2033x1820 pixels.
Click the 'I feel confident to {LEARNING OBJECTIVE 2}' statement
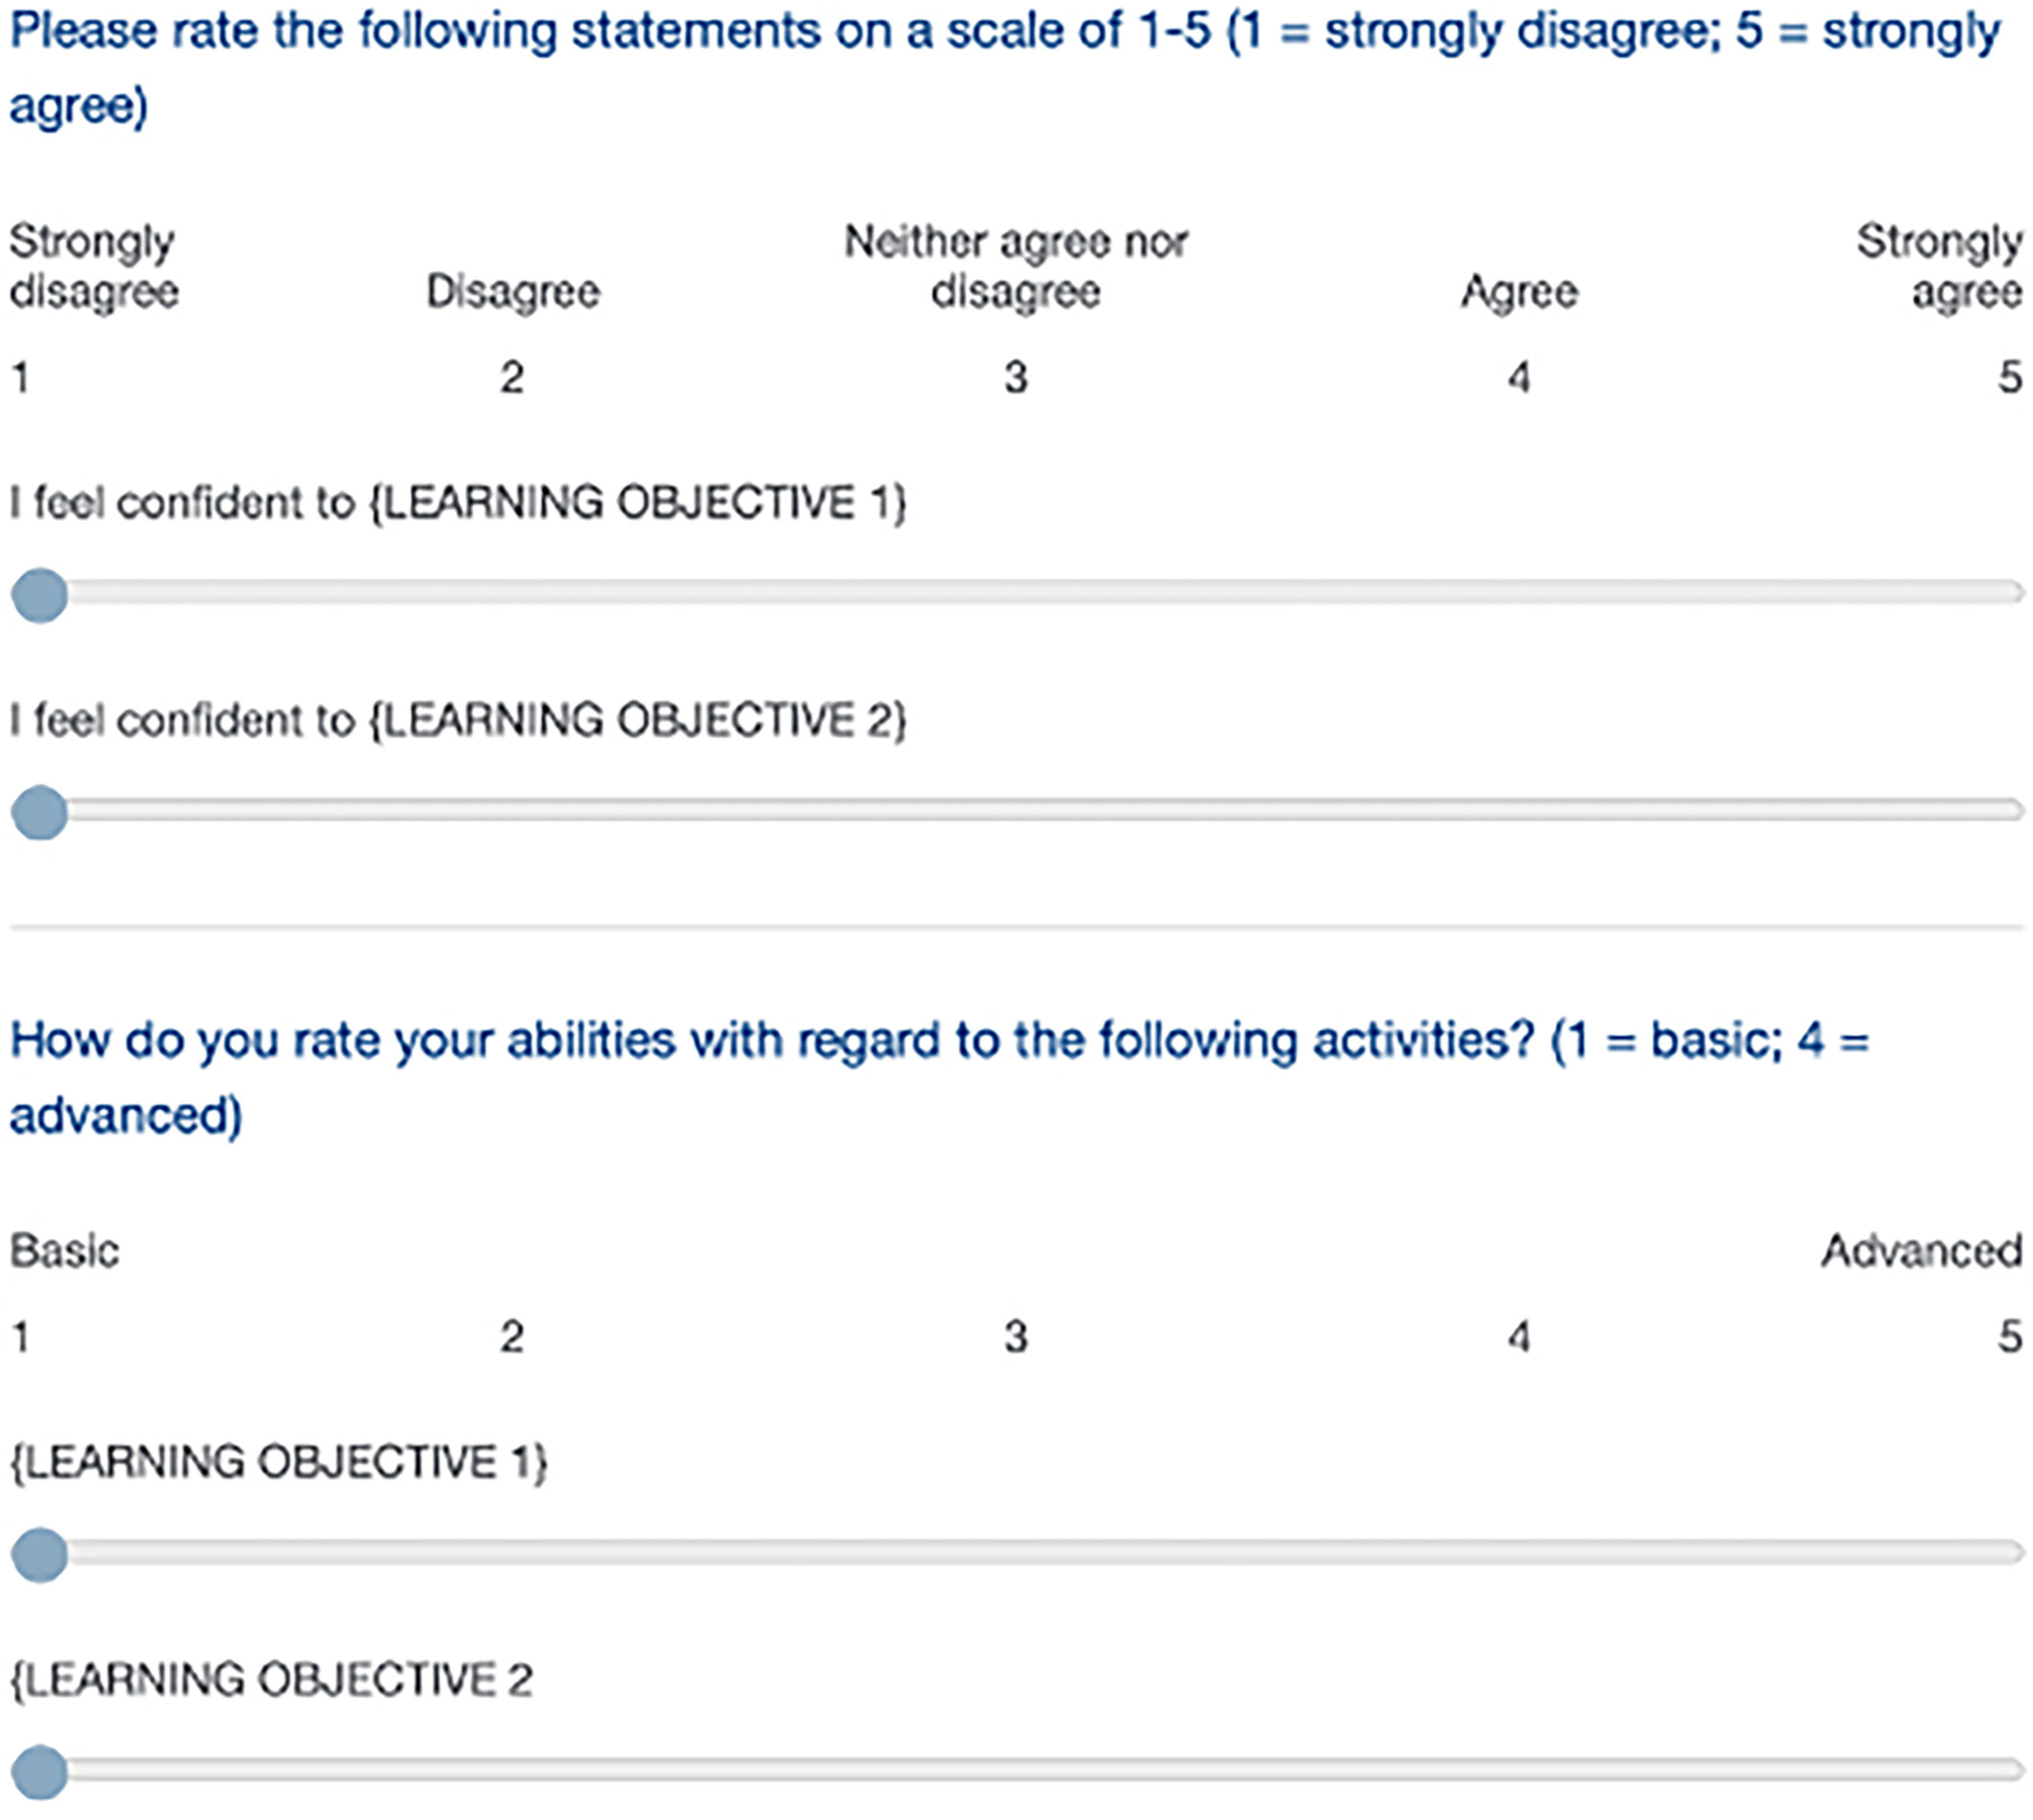pyautogui.click(x=458, y=720)
